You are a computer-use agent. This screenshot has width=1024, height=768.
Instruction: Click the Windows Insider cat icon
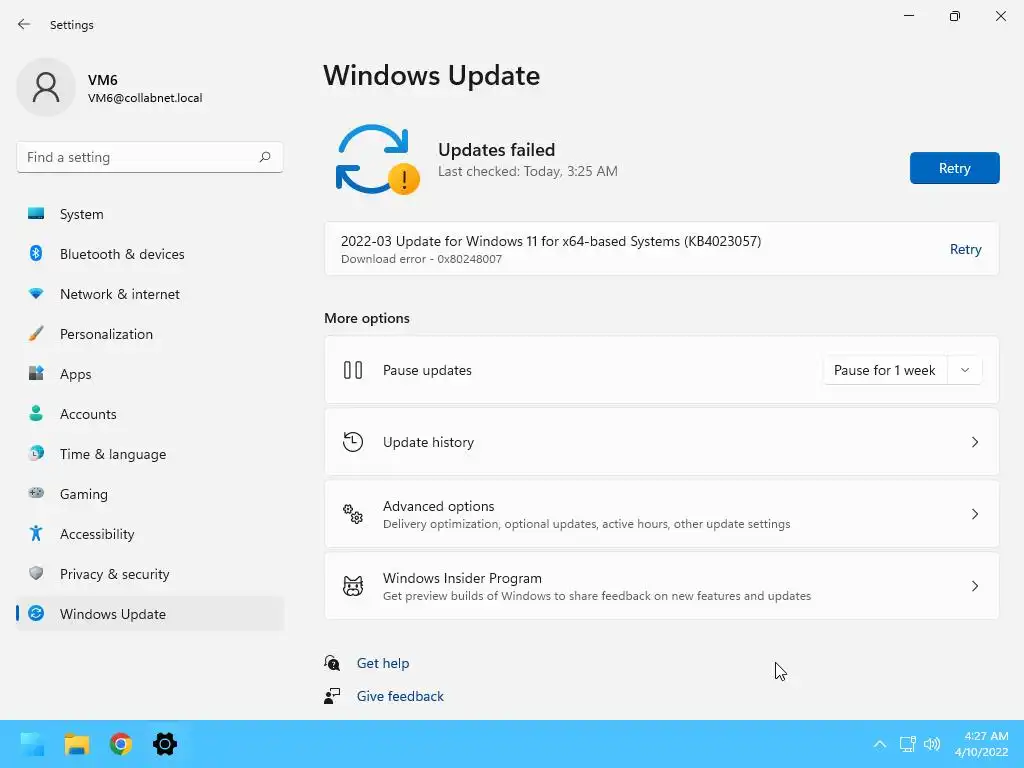click(353, 586)
